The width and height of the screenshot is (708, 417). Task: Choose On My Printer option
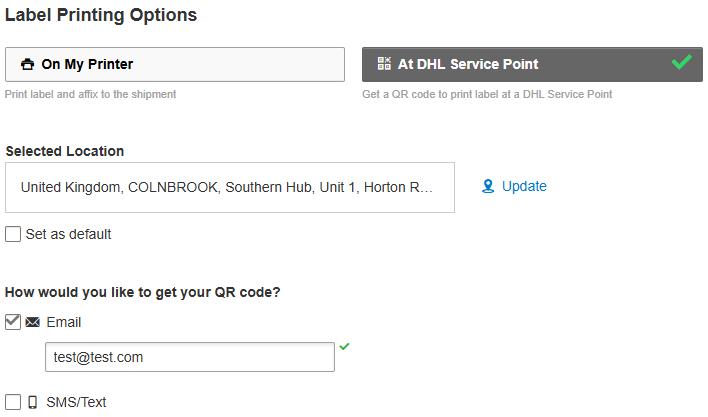coord(175,64)
